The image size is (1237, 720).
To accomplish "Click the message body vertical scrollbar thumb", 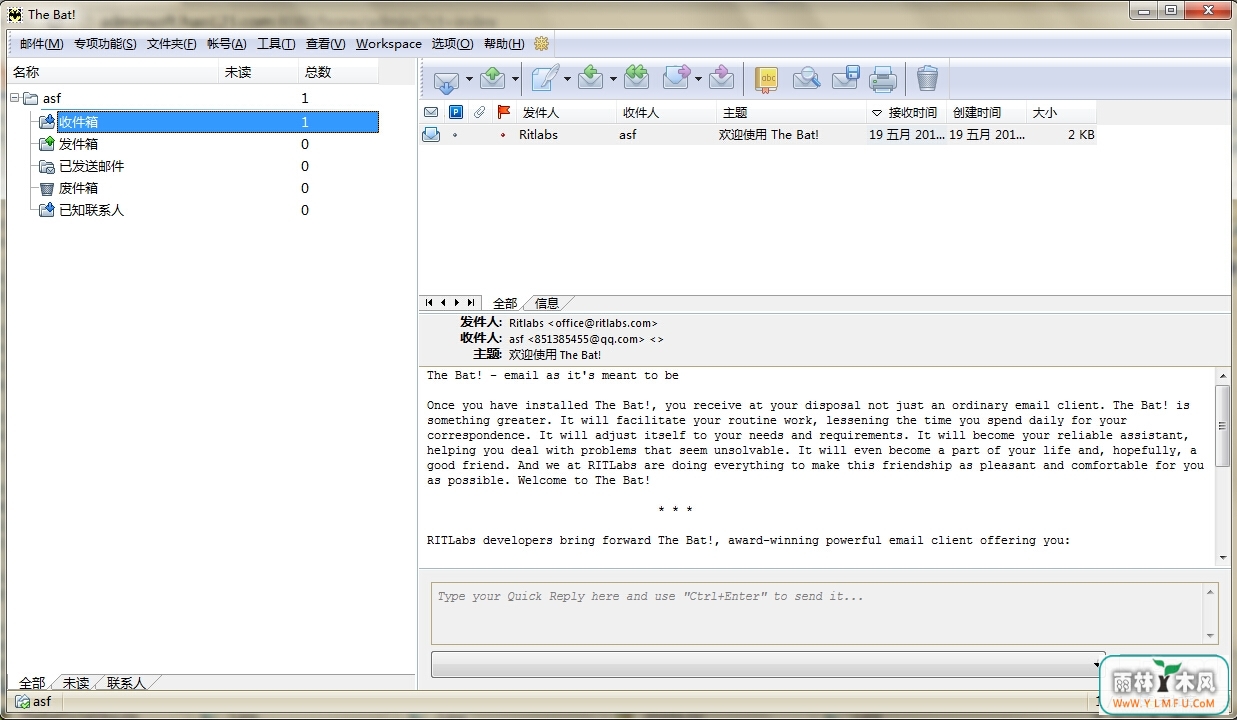I will click(1222, 425).
